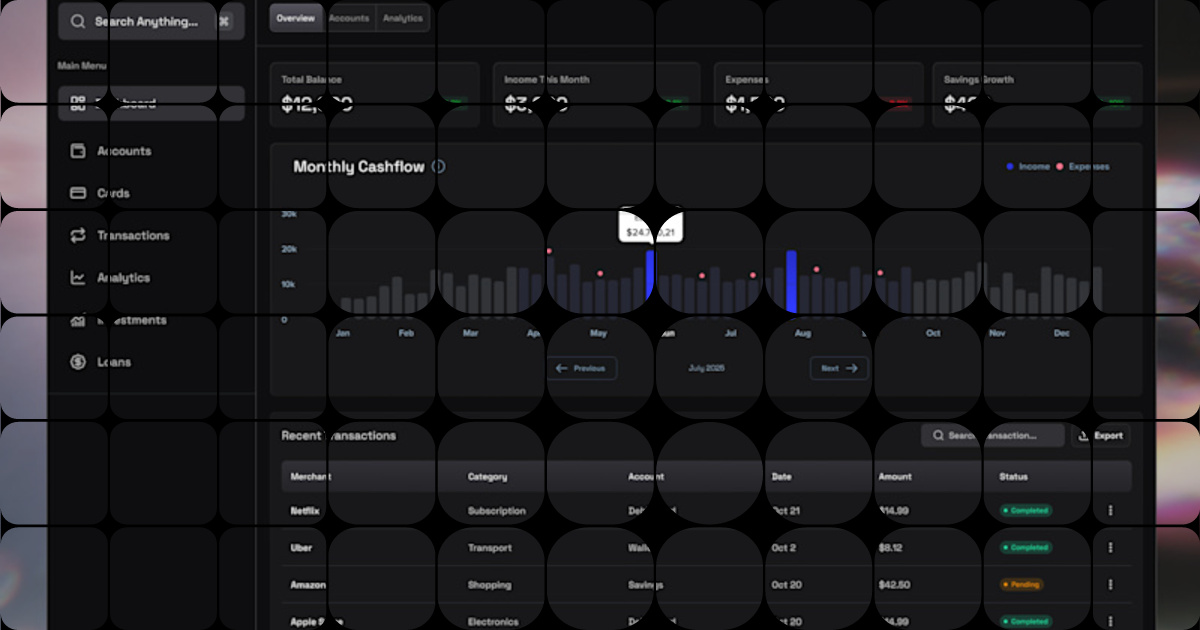Click the Completed status badge for Netflix

pyautogui.click(x=1025, y=510)
